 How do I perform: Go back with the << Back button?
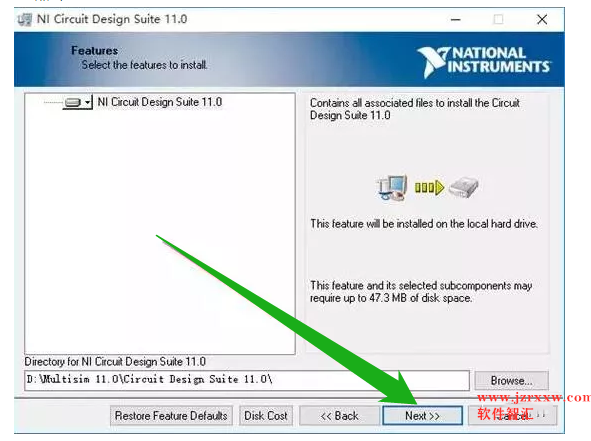pyautogui.click(x=339, y=416)
